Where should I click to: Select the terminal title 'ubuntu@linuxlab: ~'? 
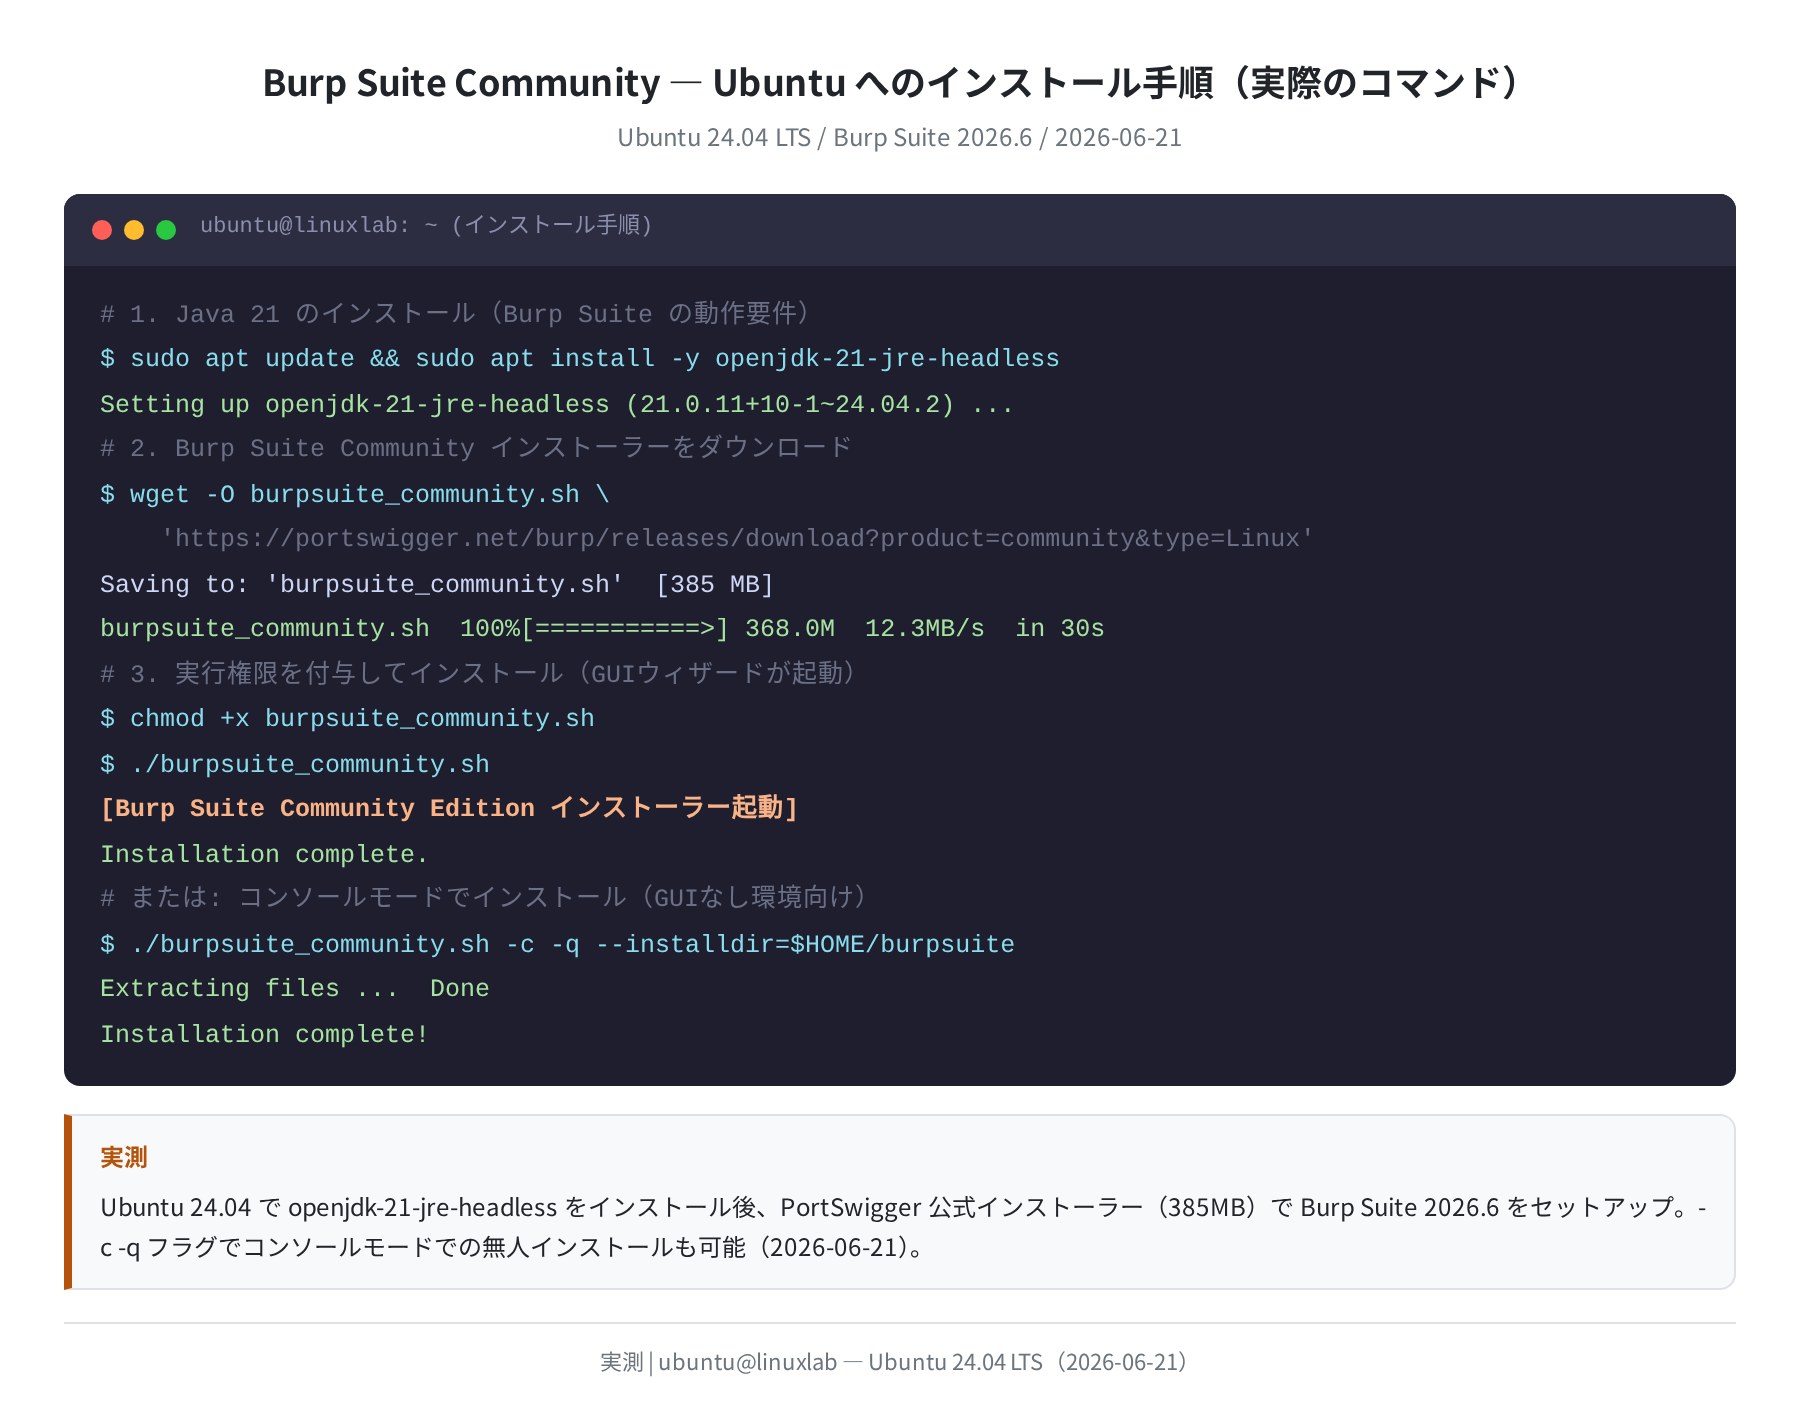319,225
